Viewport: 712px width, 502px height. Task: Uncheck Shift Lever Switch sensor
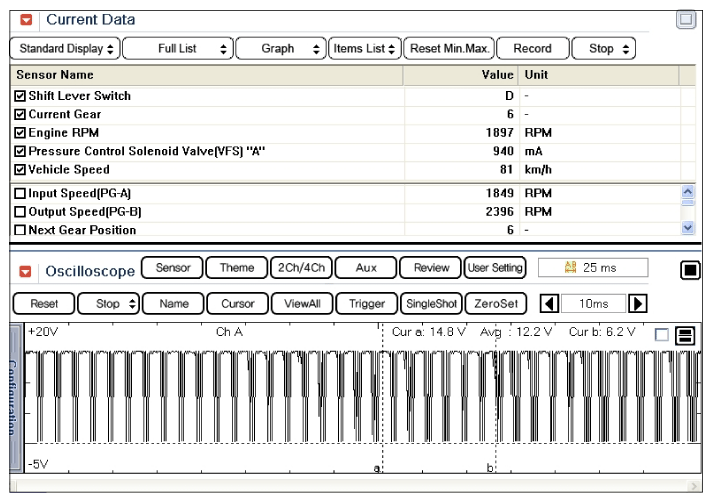click(x=20, y=96)
